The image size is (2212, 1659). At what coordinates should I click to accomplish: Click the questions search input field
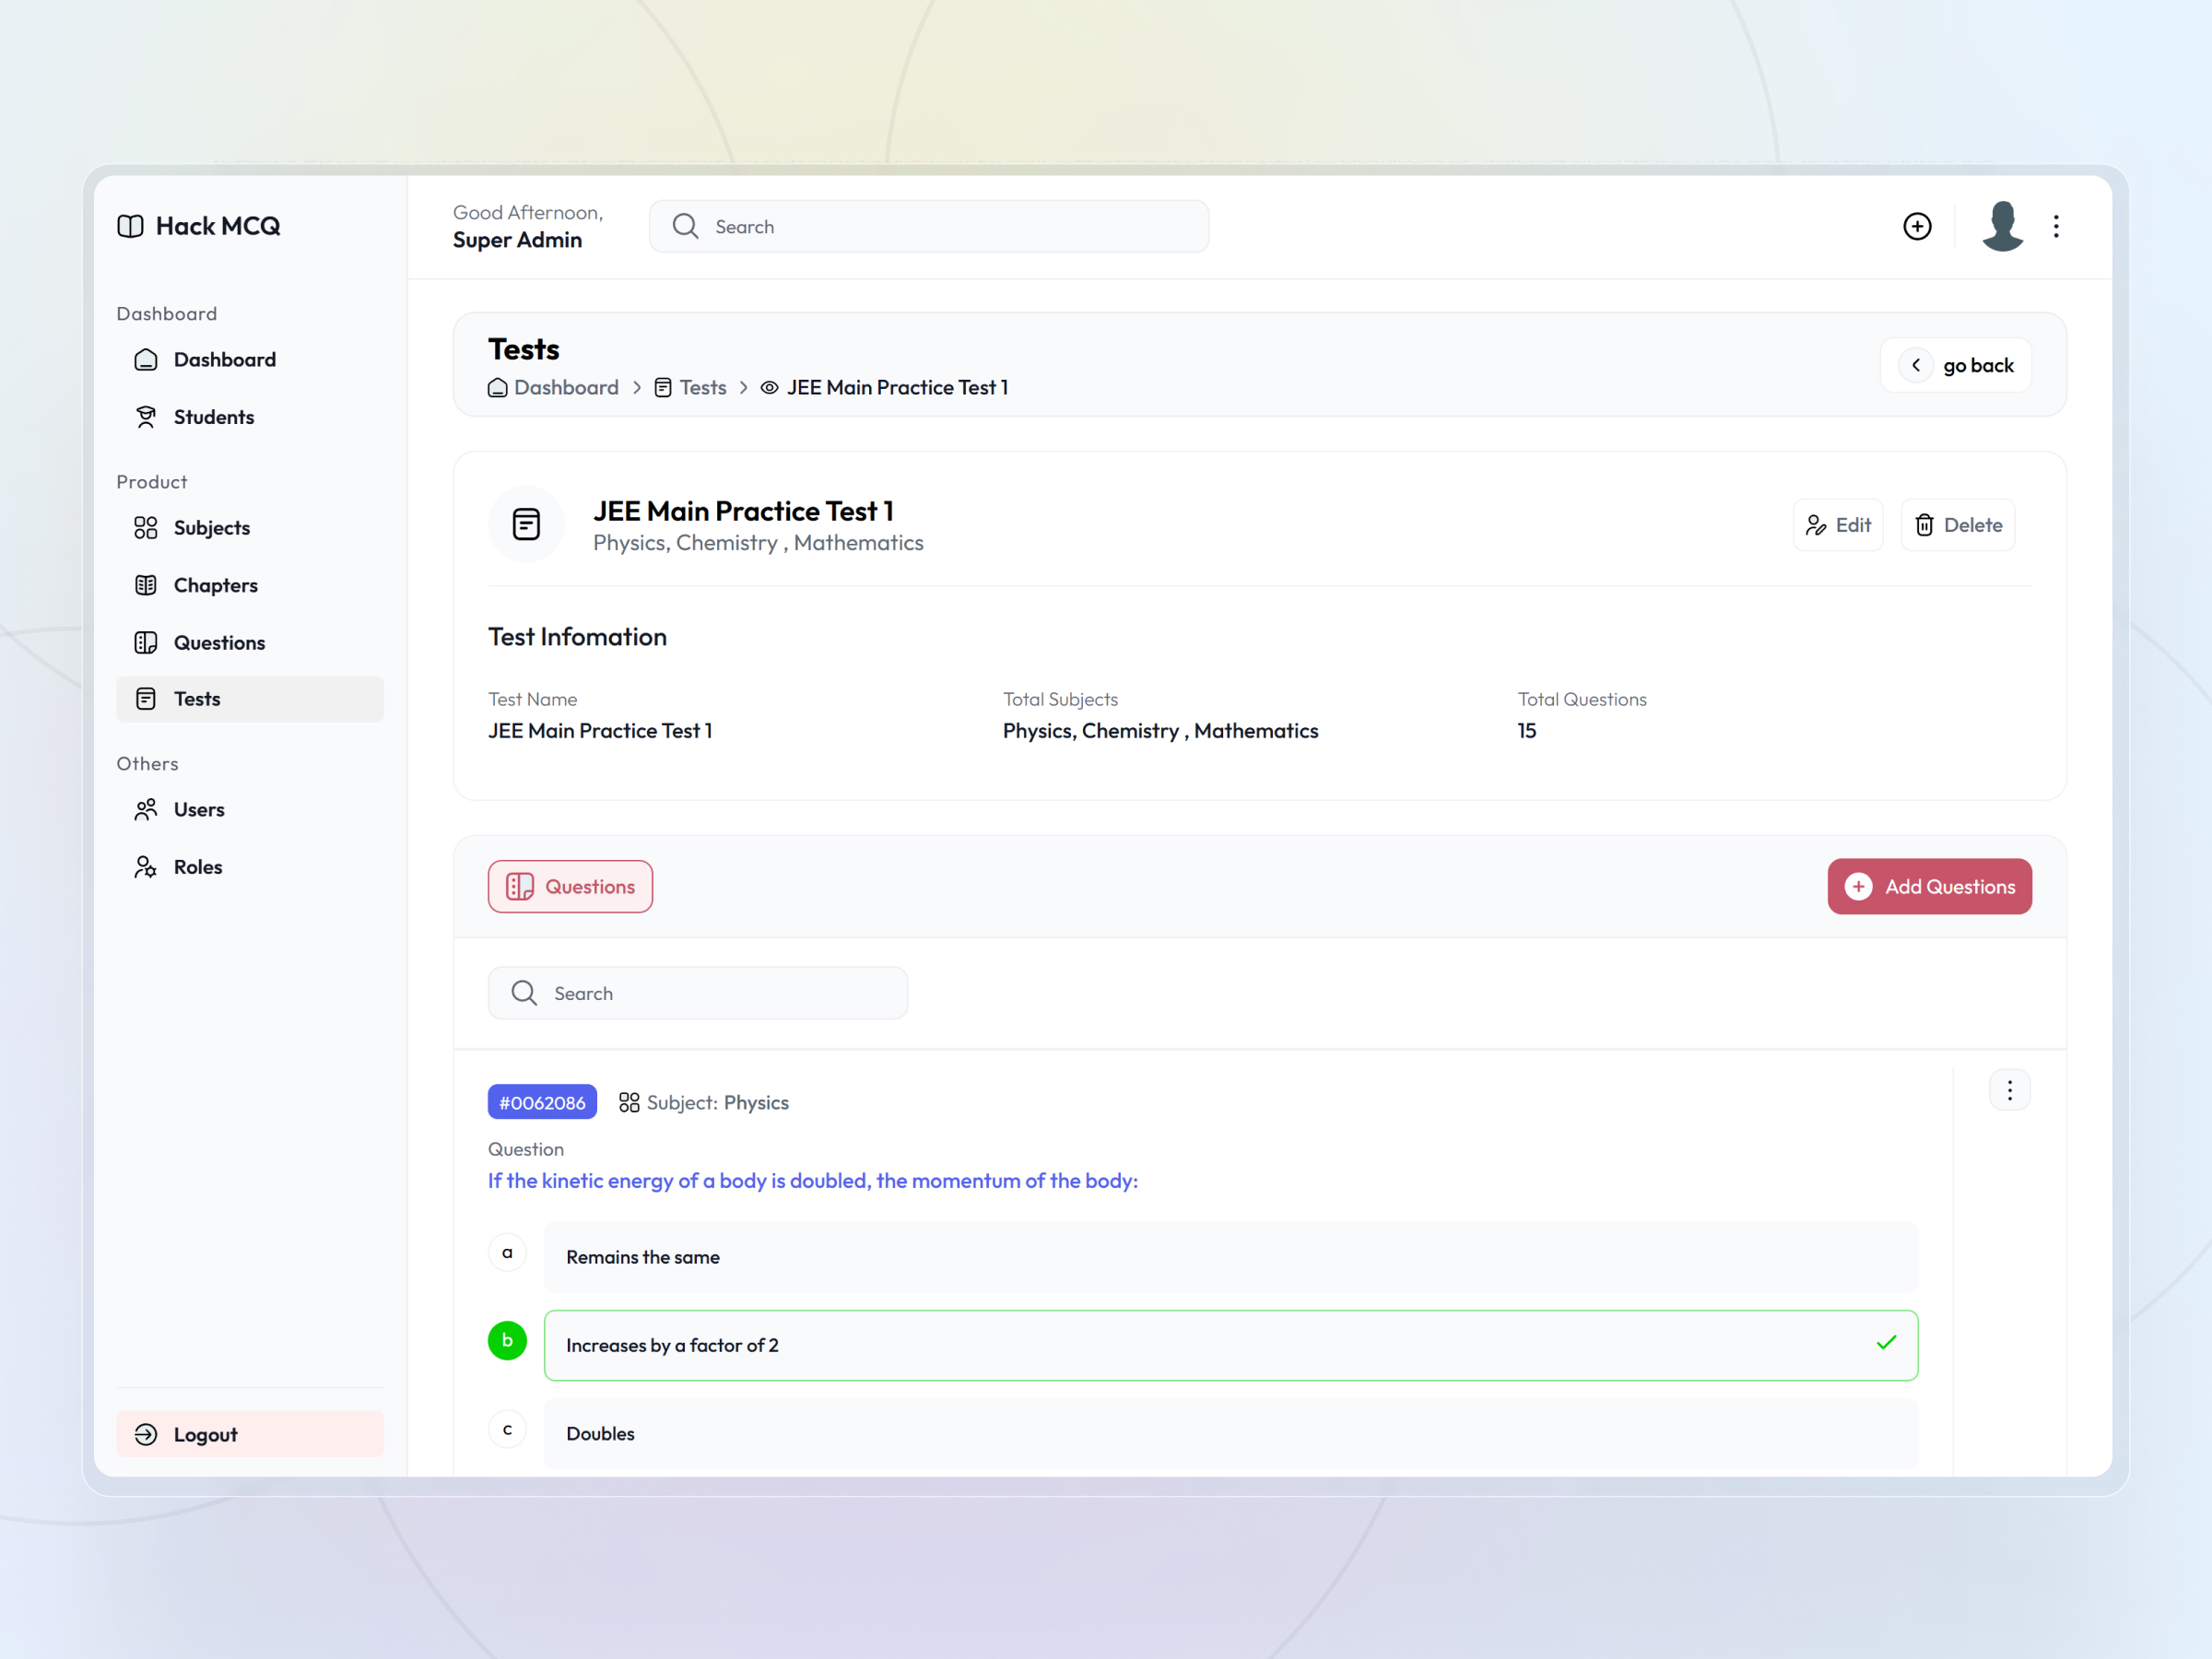[697, 992]
